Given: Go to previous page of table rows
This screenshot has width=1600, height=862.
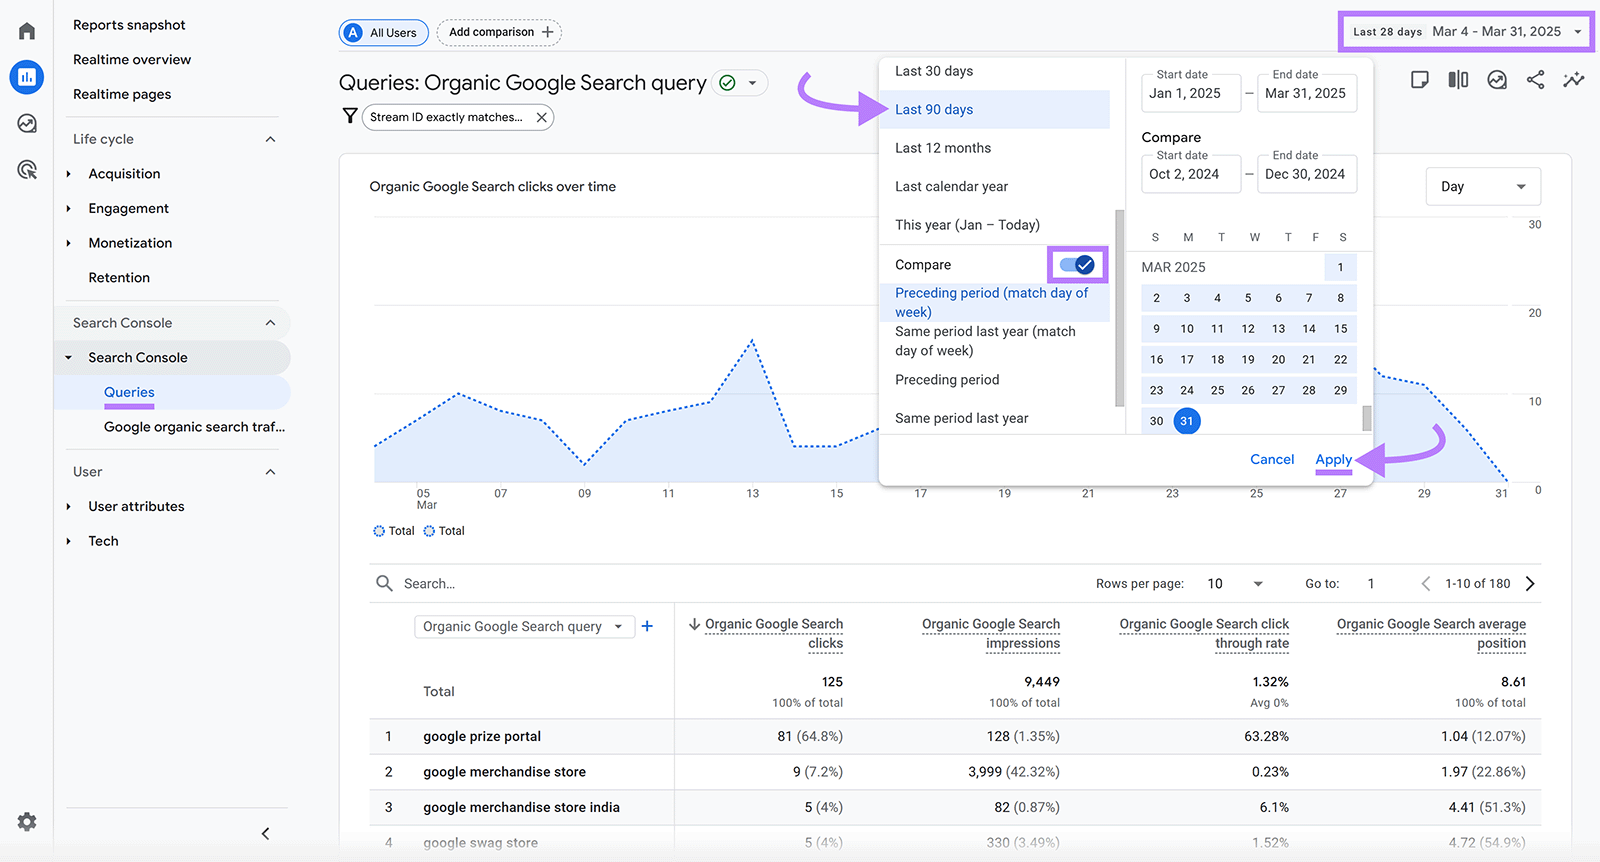Looking at the screenshot, I should point(1426,583).
